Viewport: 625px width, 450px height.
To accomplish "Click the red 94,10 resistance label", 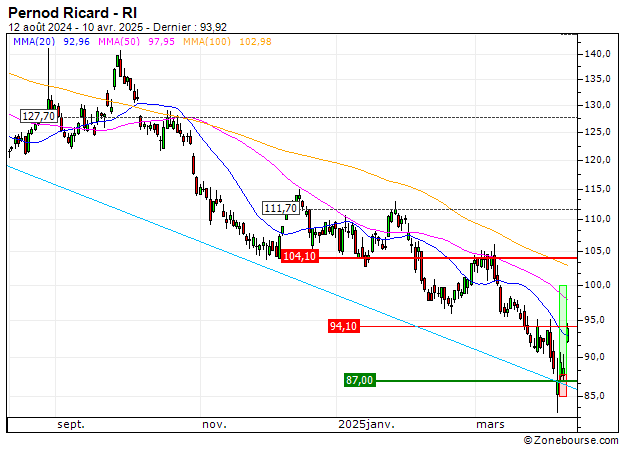I will (343, 326).
